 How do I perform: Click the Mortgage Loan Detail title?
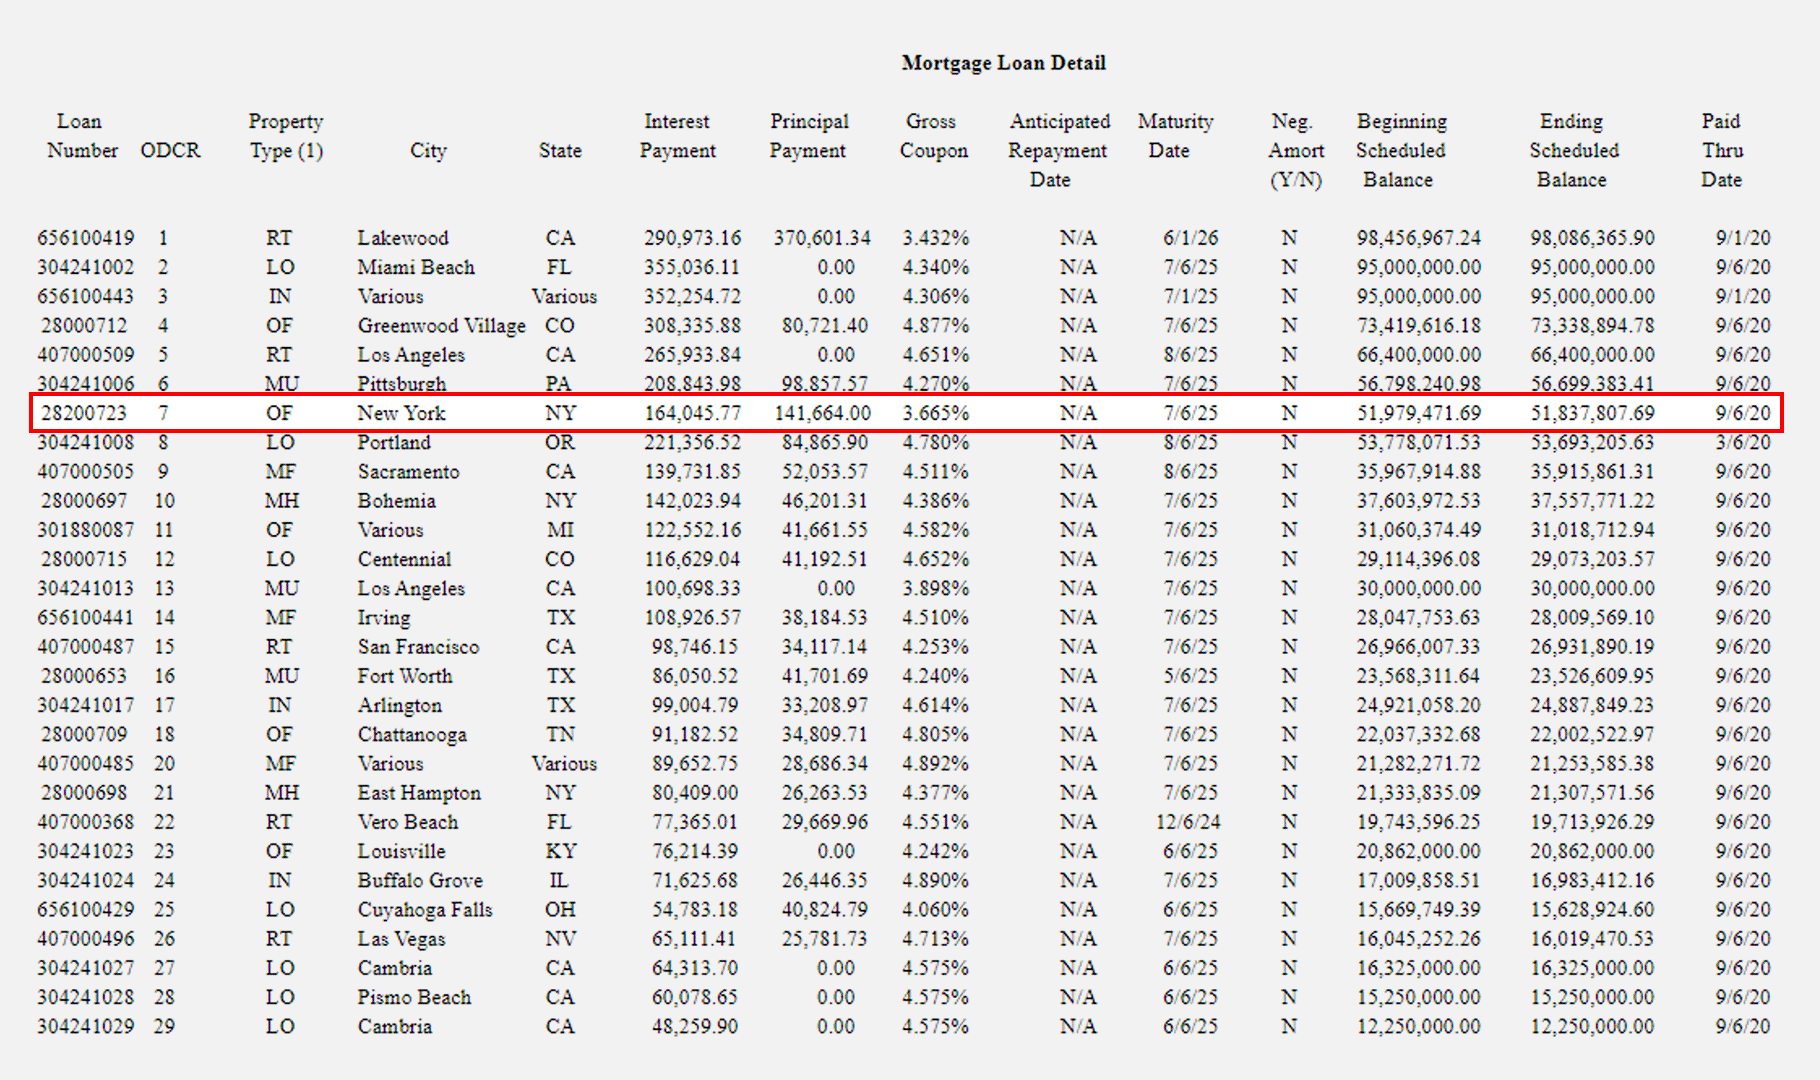pyautogui.click(x=1003, y=63)
